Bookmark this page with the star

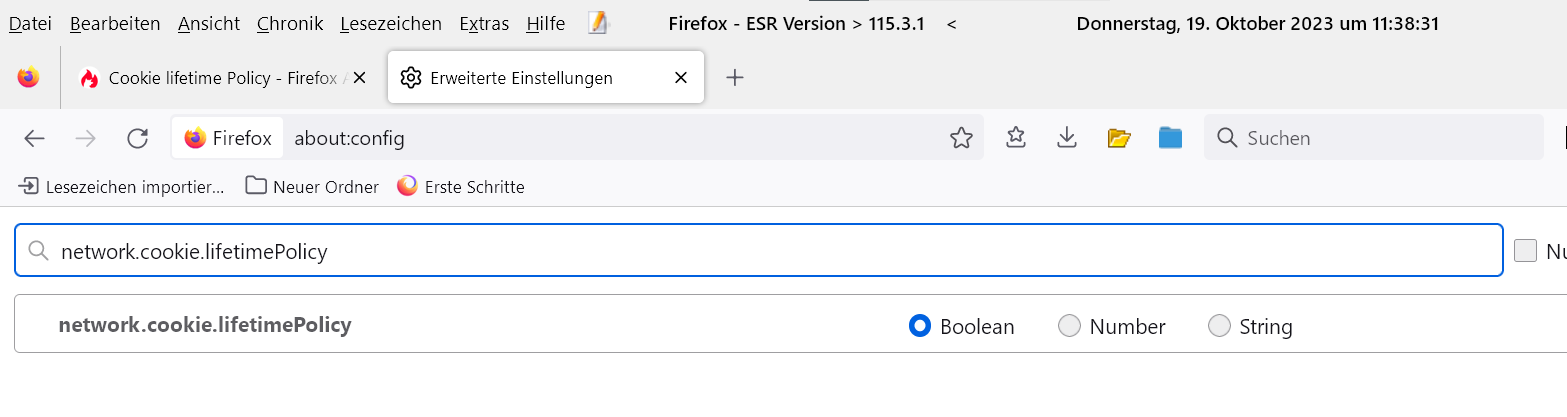pyautogui.click(x=961, y=138)
